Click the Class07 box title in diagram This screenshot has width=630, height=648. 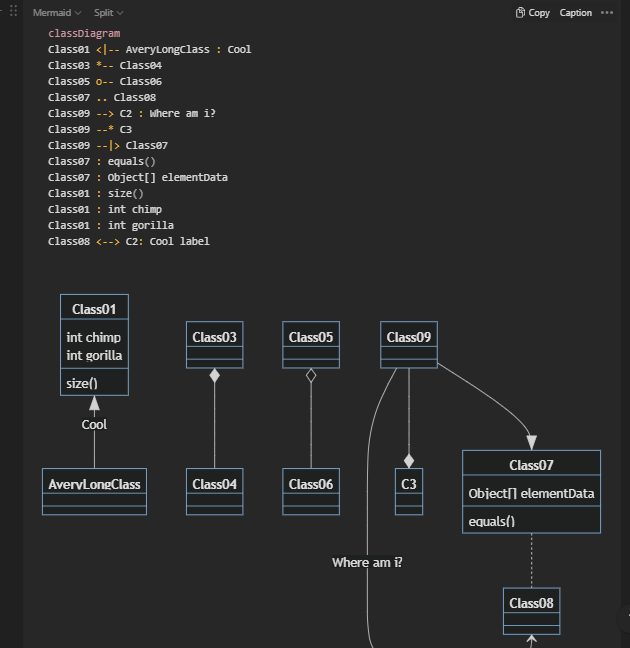pyautogui.click(x=531, y=465)
